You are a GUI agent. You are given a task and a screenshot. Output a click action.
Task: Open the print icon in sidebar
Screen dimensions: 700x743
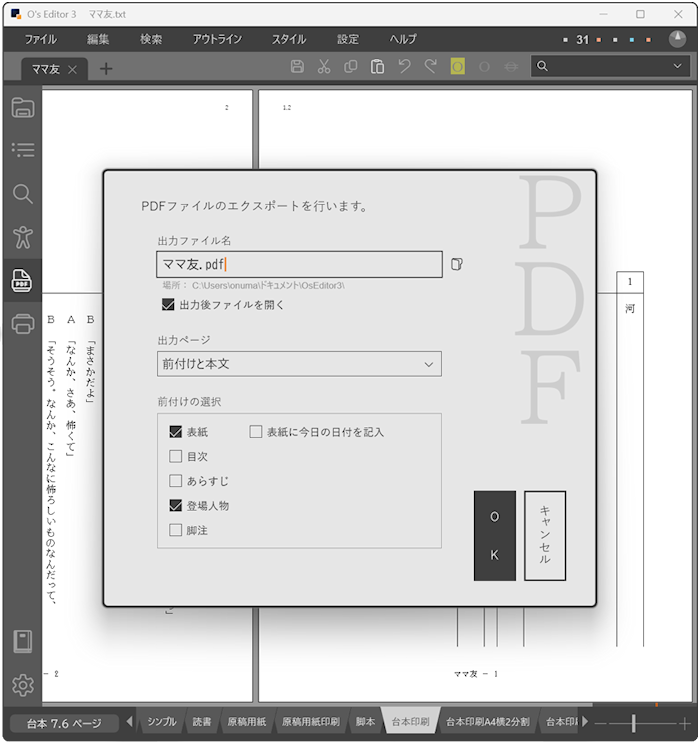pos(22,323)
